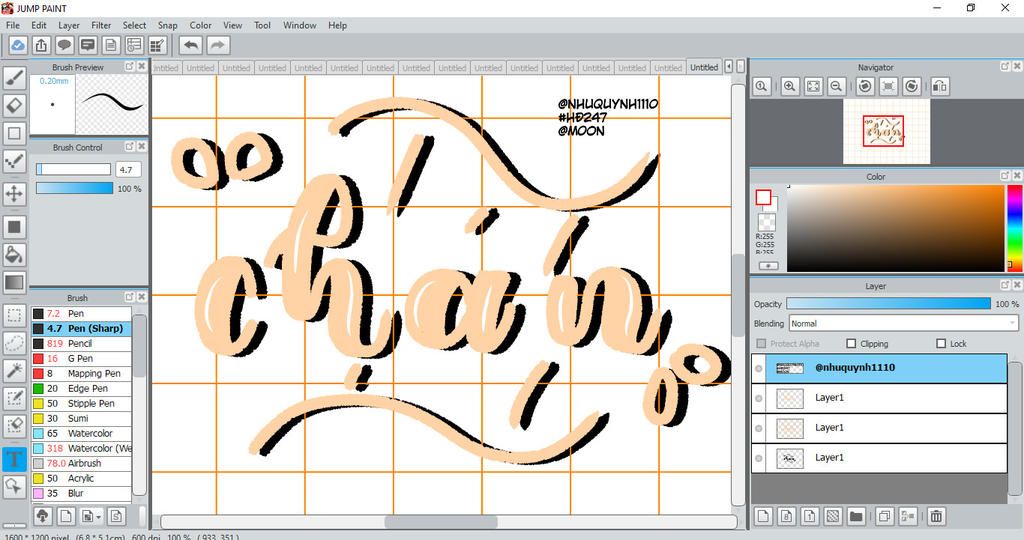The height and width of the screenshot is (540, 1024).
Task: Select the Pencil brush
Action: coord(82,343)
